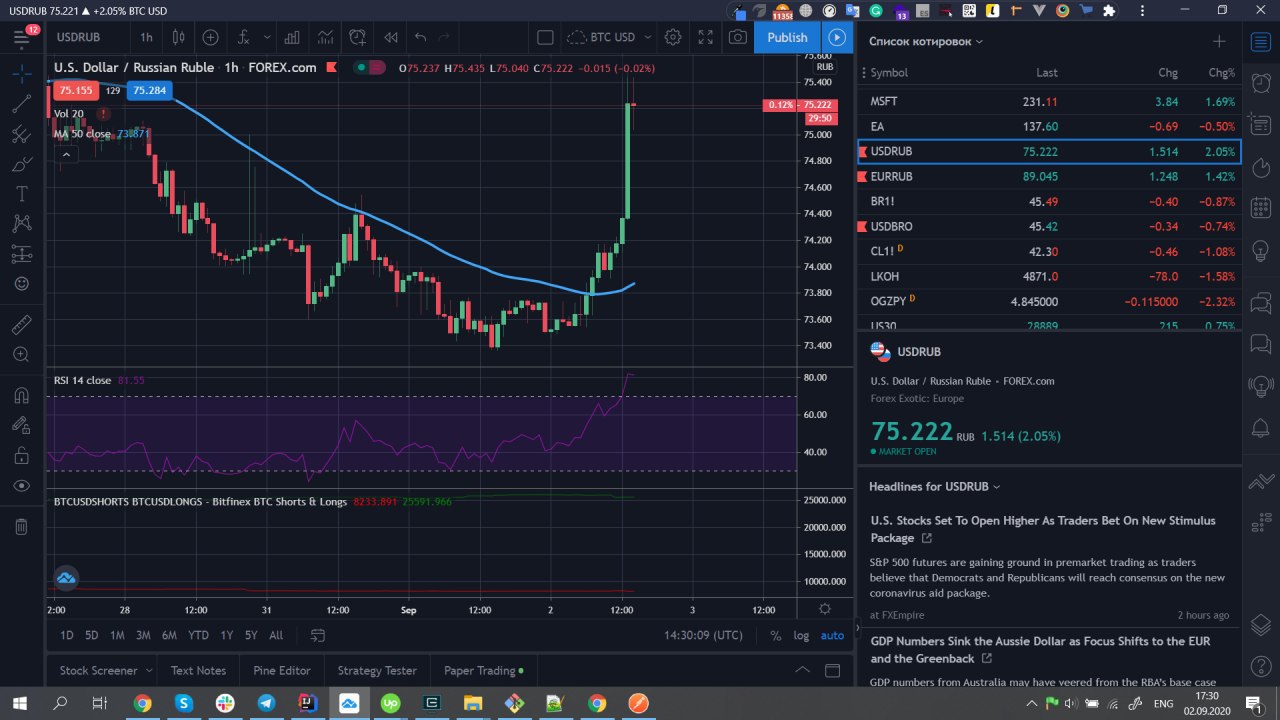The image size is (1280, 720).
Task: Create an alert with alarm clock icon
Action: point(358,37)
